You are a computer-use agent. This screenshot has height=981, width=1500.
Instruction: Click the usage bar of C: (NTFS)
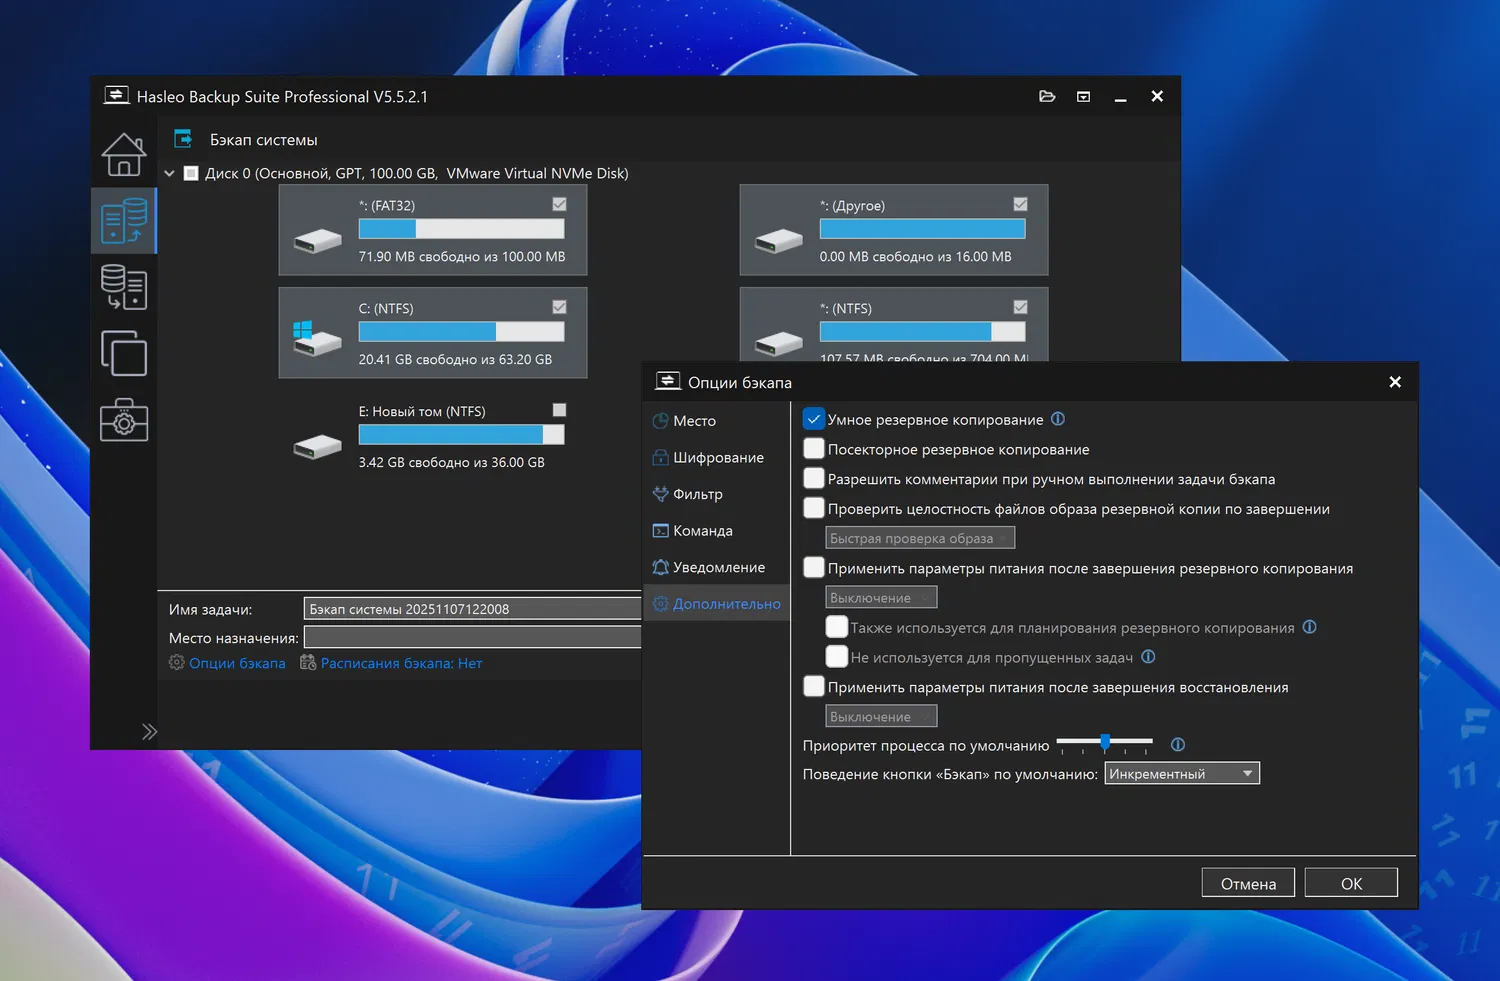[461, 331]
